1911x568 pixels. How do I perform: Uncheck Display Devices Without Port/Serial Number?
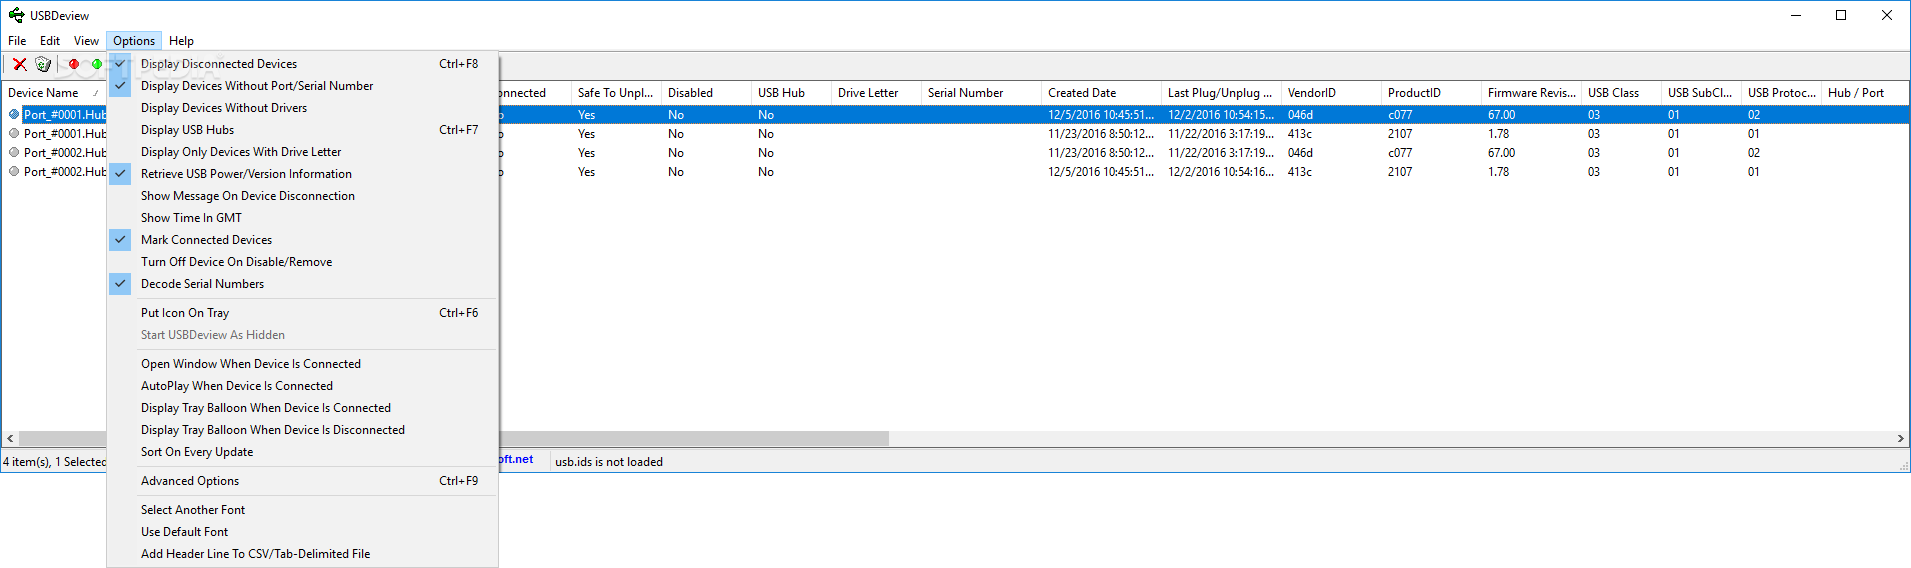coord(302,86)
